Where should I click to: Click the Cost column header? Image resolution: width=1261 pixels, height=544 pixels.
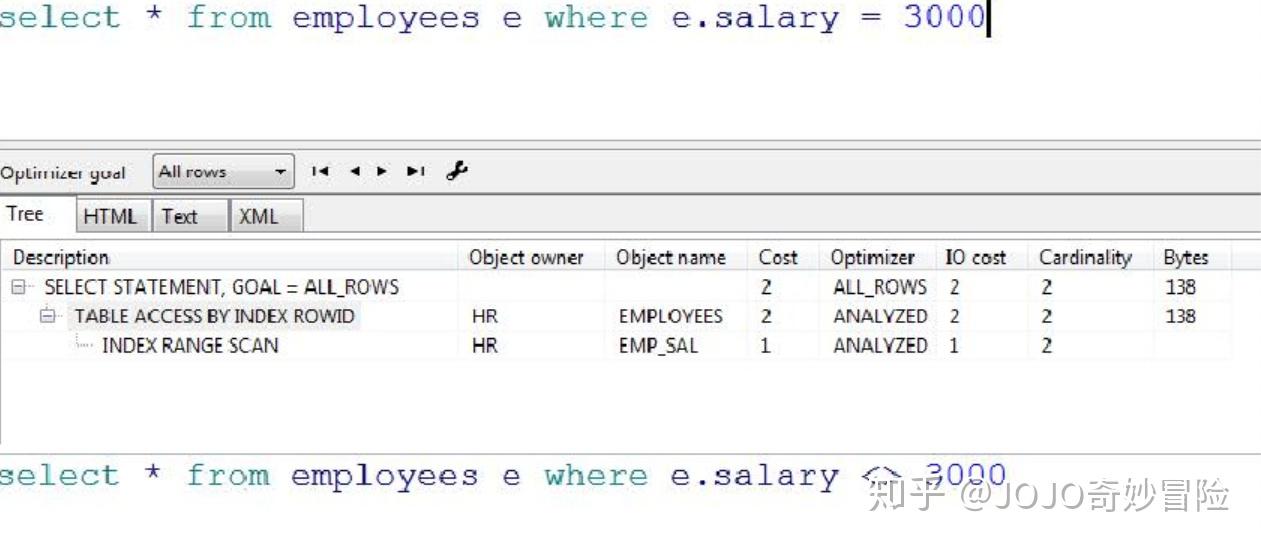pyautogui.click(x=783, y=257)
